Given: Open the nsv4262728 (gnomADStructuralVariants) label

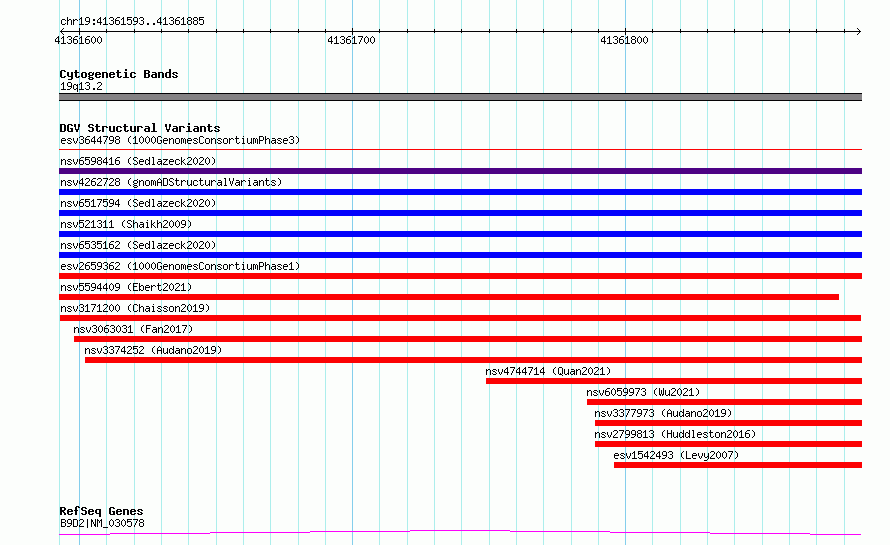Looking at the screenshot, I should click(x=171, y=182).
